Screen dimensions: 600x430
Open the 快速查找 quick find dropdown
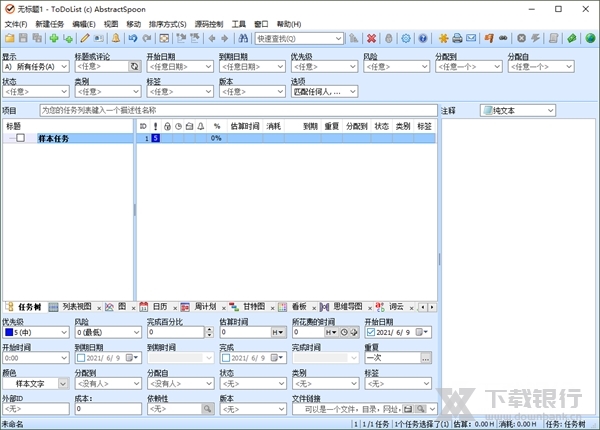[338, 38]
